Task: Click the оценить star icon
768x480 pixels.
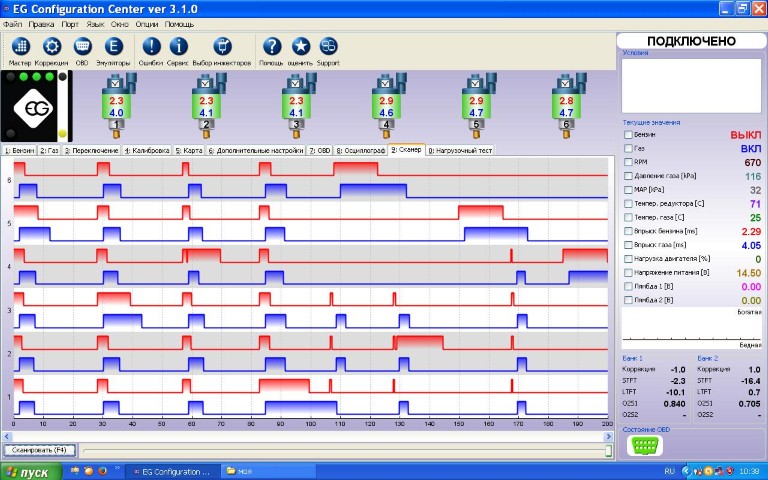Action: coord(300,46)
